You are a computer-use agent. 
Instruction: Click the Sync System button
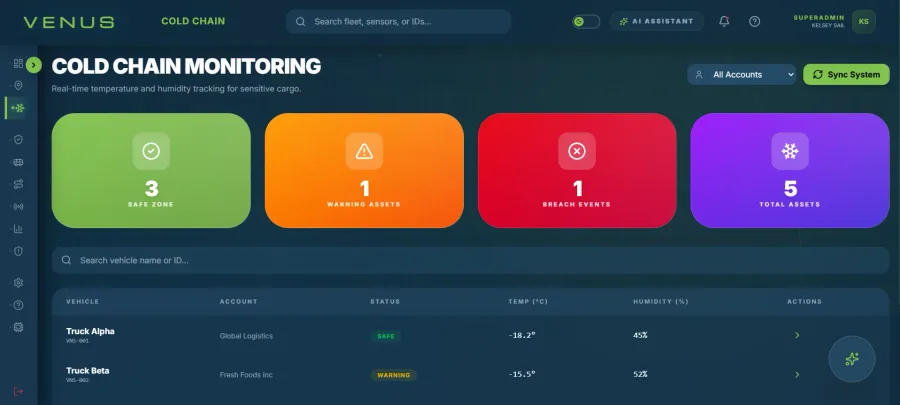(x=846, y=75)
